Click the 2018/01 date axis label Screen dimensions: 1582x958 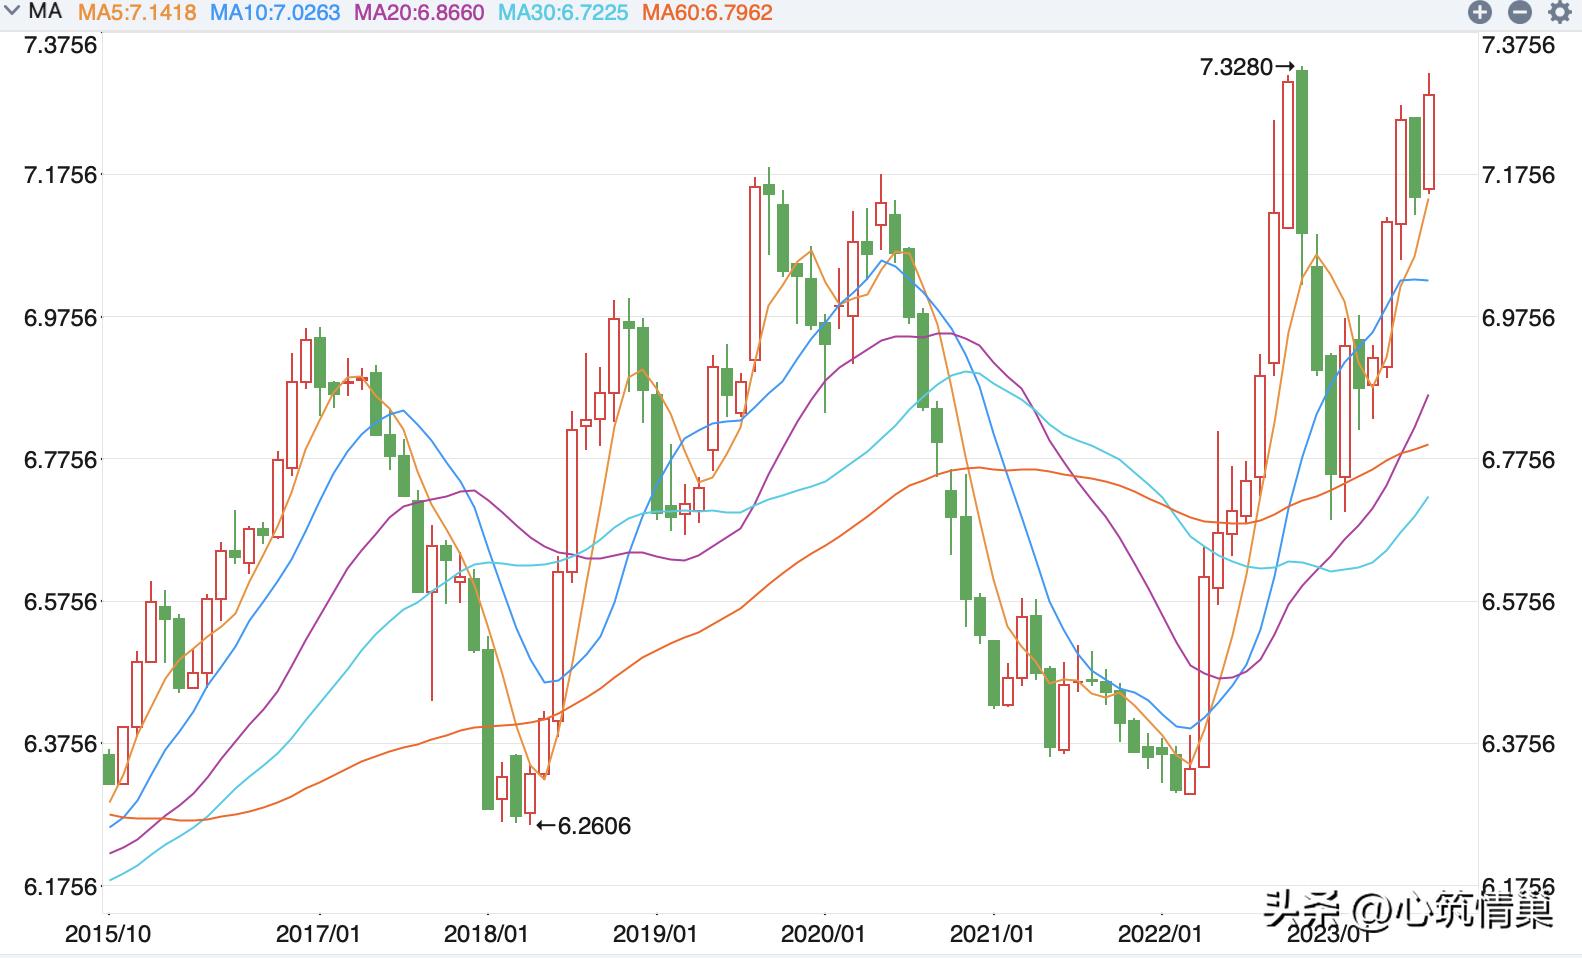click(486, 934)
